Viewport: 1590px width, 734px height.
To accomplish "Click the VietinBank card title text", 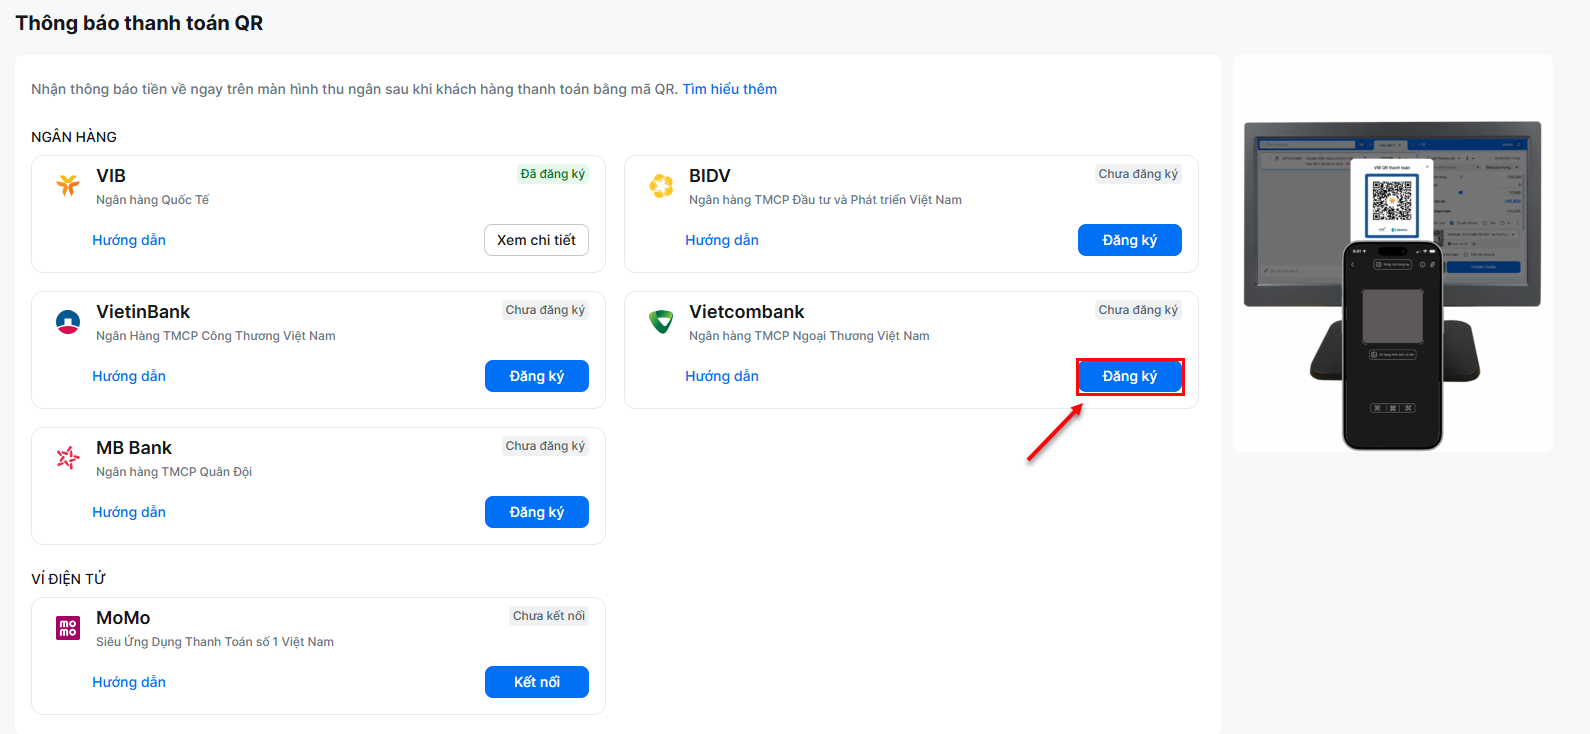I will 143,312.
